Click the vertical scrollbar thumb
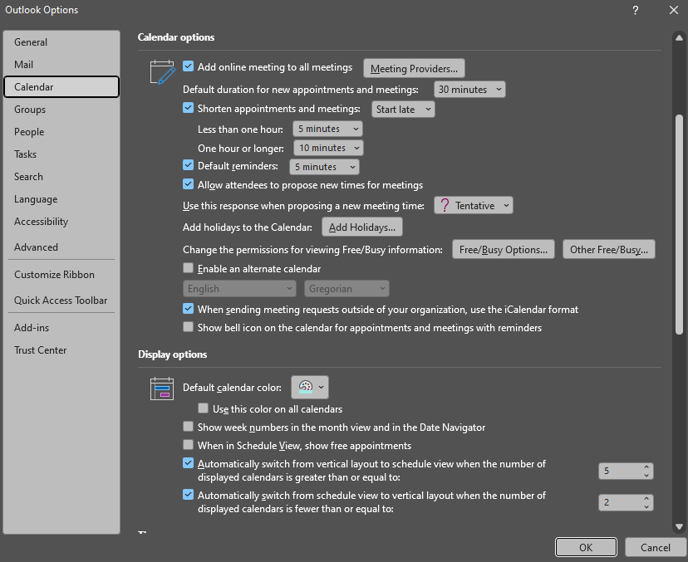688x562 pixels. 679,224
